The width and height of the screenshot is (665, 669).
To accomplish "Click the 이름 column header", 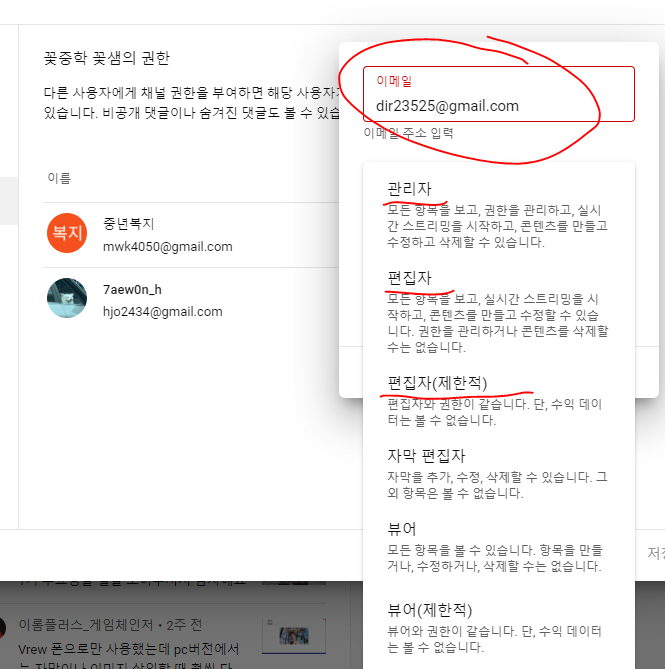I will coord(59,178).
